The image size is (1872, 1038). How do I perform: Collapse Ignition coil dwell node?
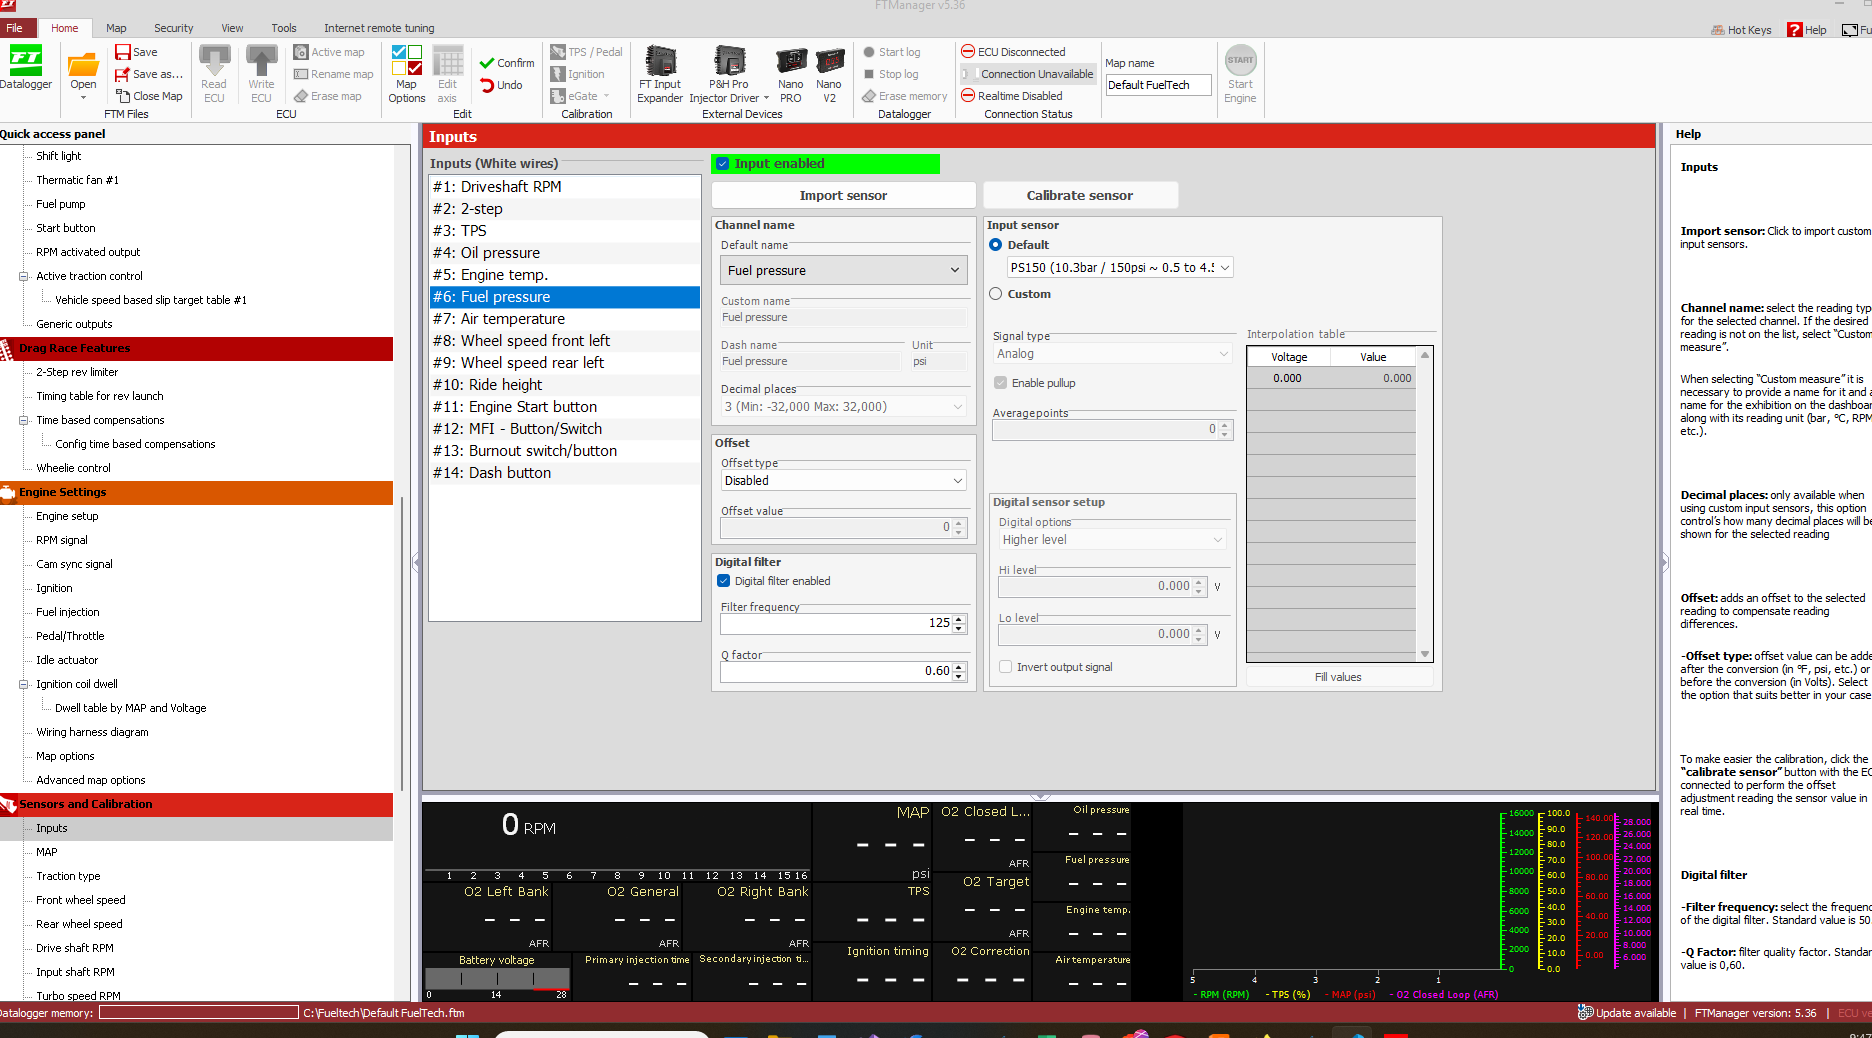point(23,684)
